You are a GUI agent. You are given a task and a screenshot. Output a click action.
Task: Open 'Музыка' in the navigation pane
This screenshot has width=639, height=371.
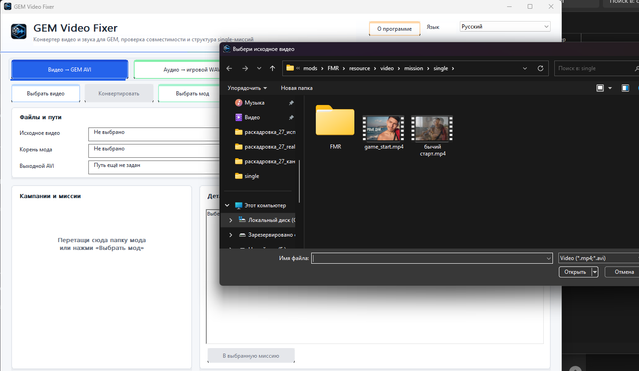254,103
